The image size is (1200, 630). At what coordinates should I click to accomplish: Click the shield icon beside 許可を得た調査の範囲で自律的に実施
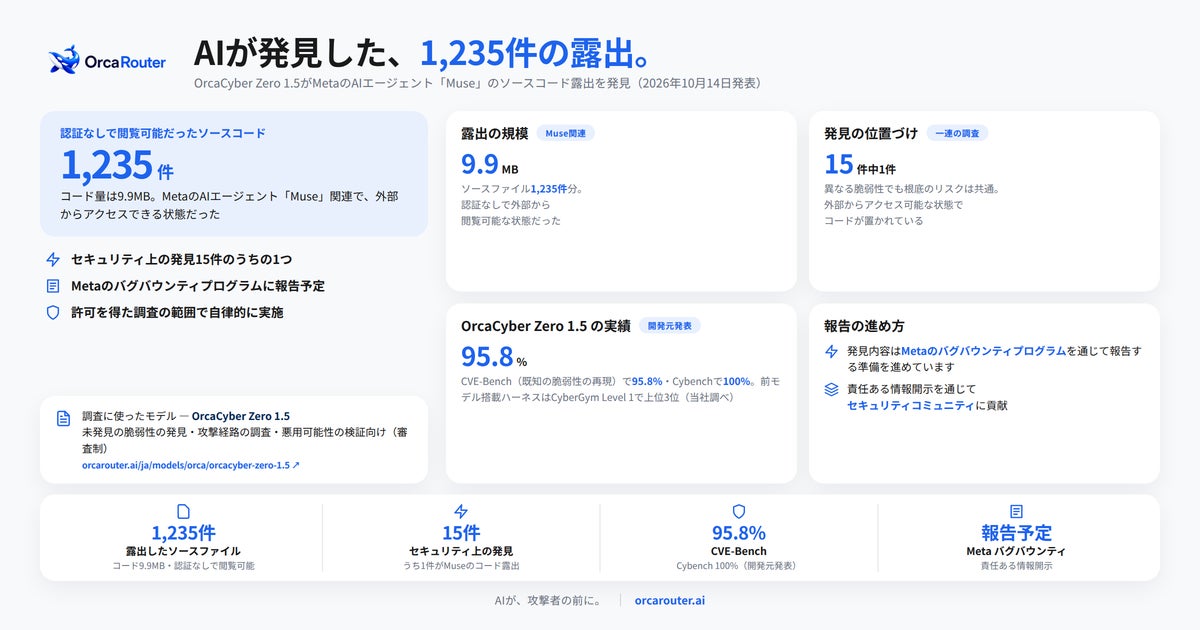click(53, 312)
